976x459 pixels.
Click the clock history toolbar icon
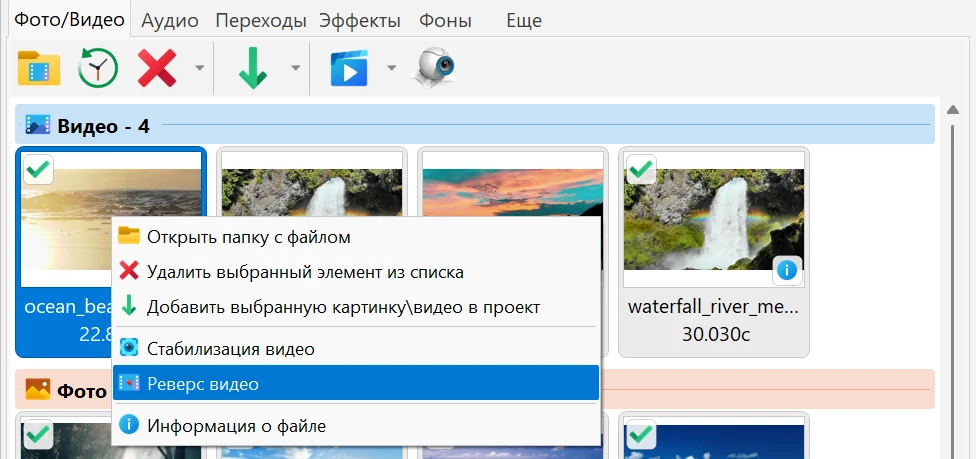click(98, 67)
